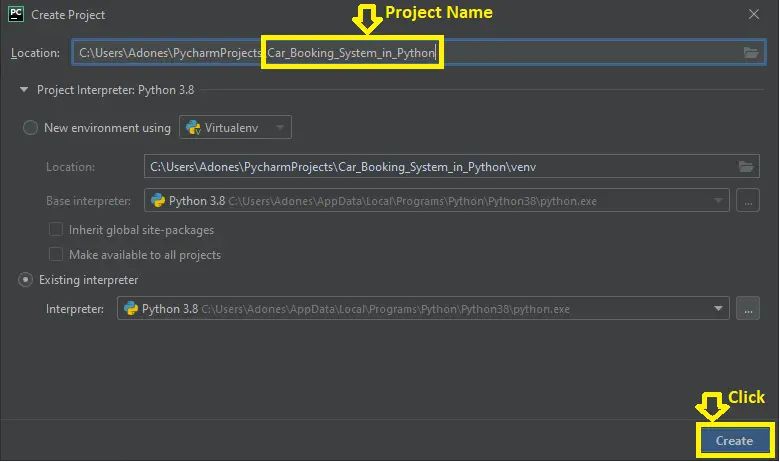Click the PyCharm logo icon in title bar
This screenshot has width=780, height=462.
pos(16,14)
